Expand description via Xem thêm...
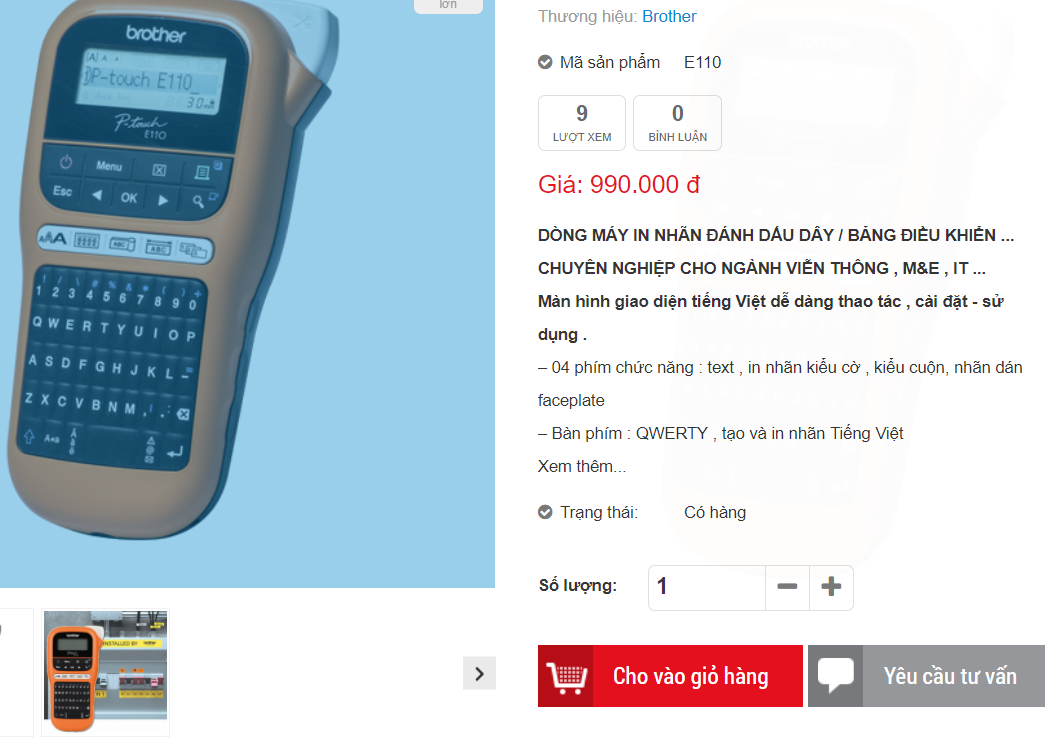1059x740 pixels. click(582, 467)
